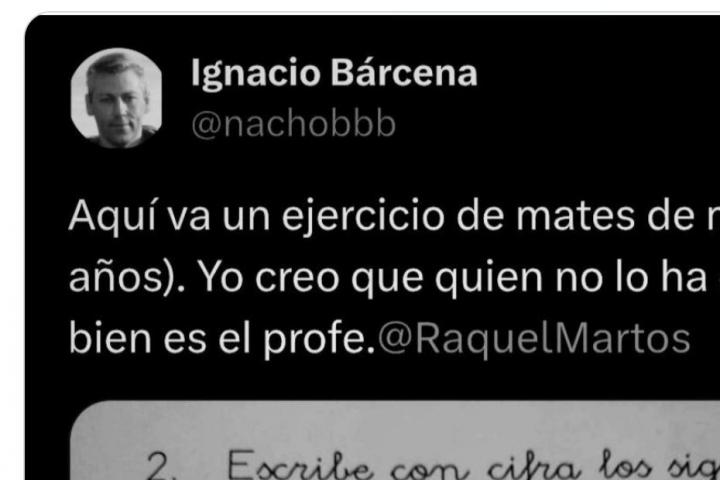Viewport: 720px width, 480px height.
Task: Click the word mates in the tweet
Action: tap(576, 215)
